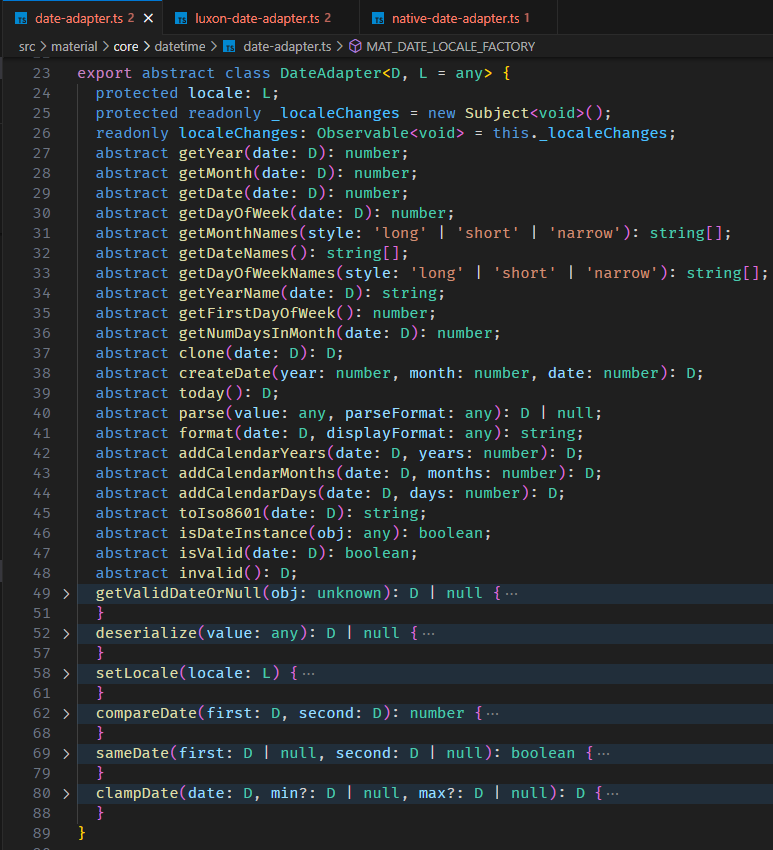Image resolution: width=773 pixels, height=850 pixels.
Task: Click the TS icon on luxon-date-adapter.ts tab
Action: tap(180, 19)
